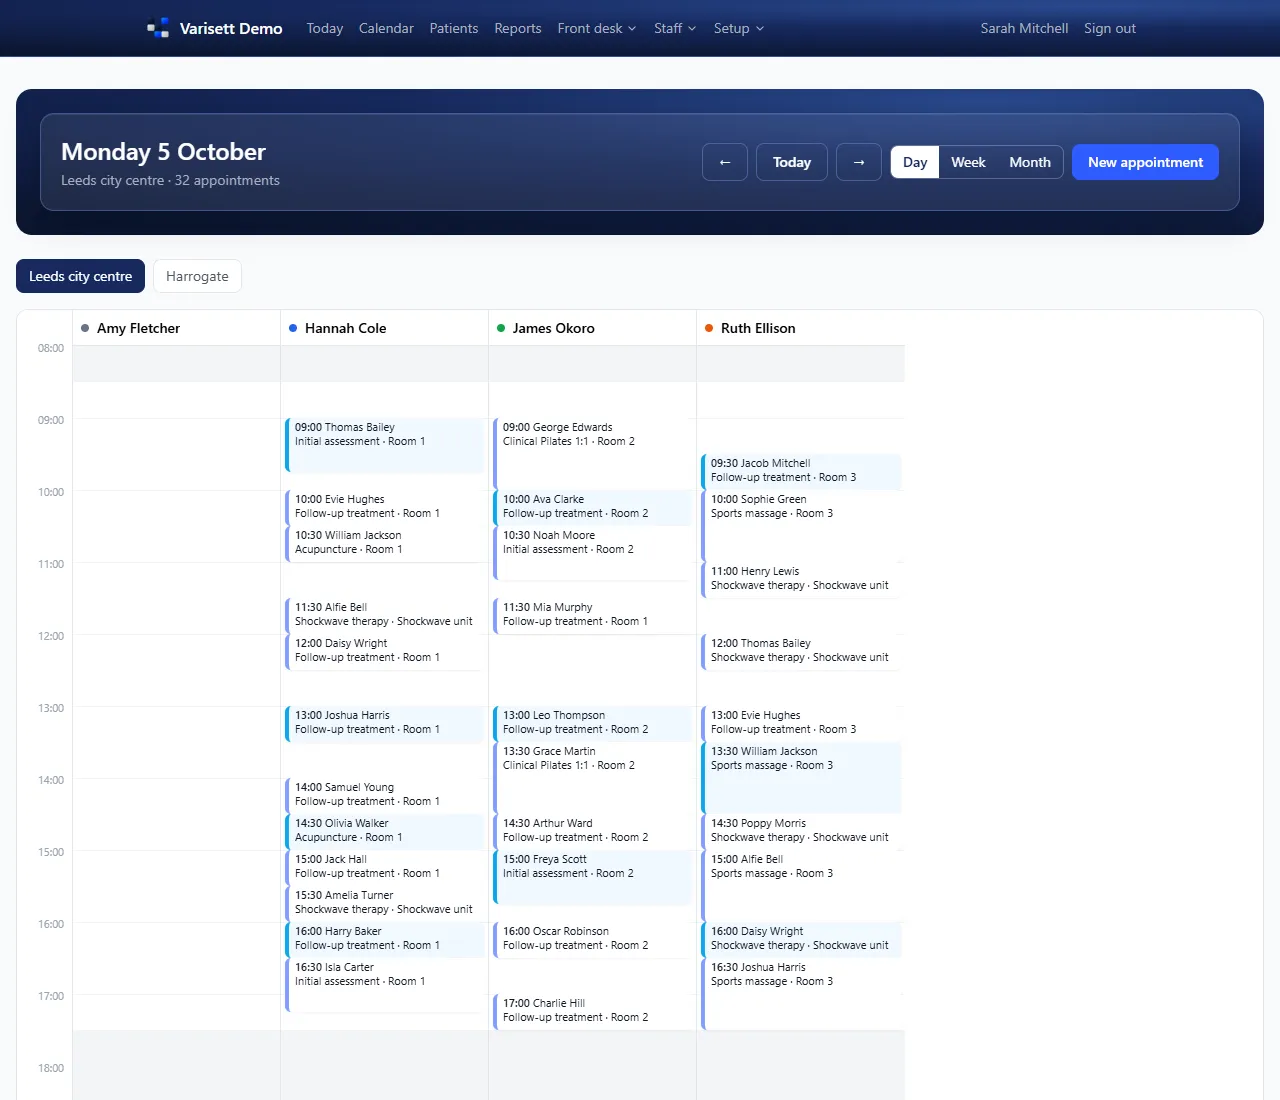1280x1100 pixels.
Task: Click the Ruth Ellison column header
Action: pyautogui.click(x=801, y=328)
